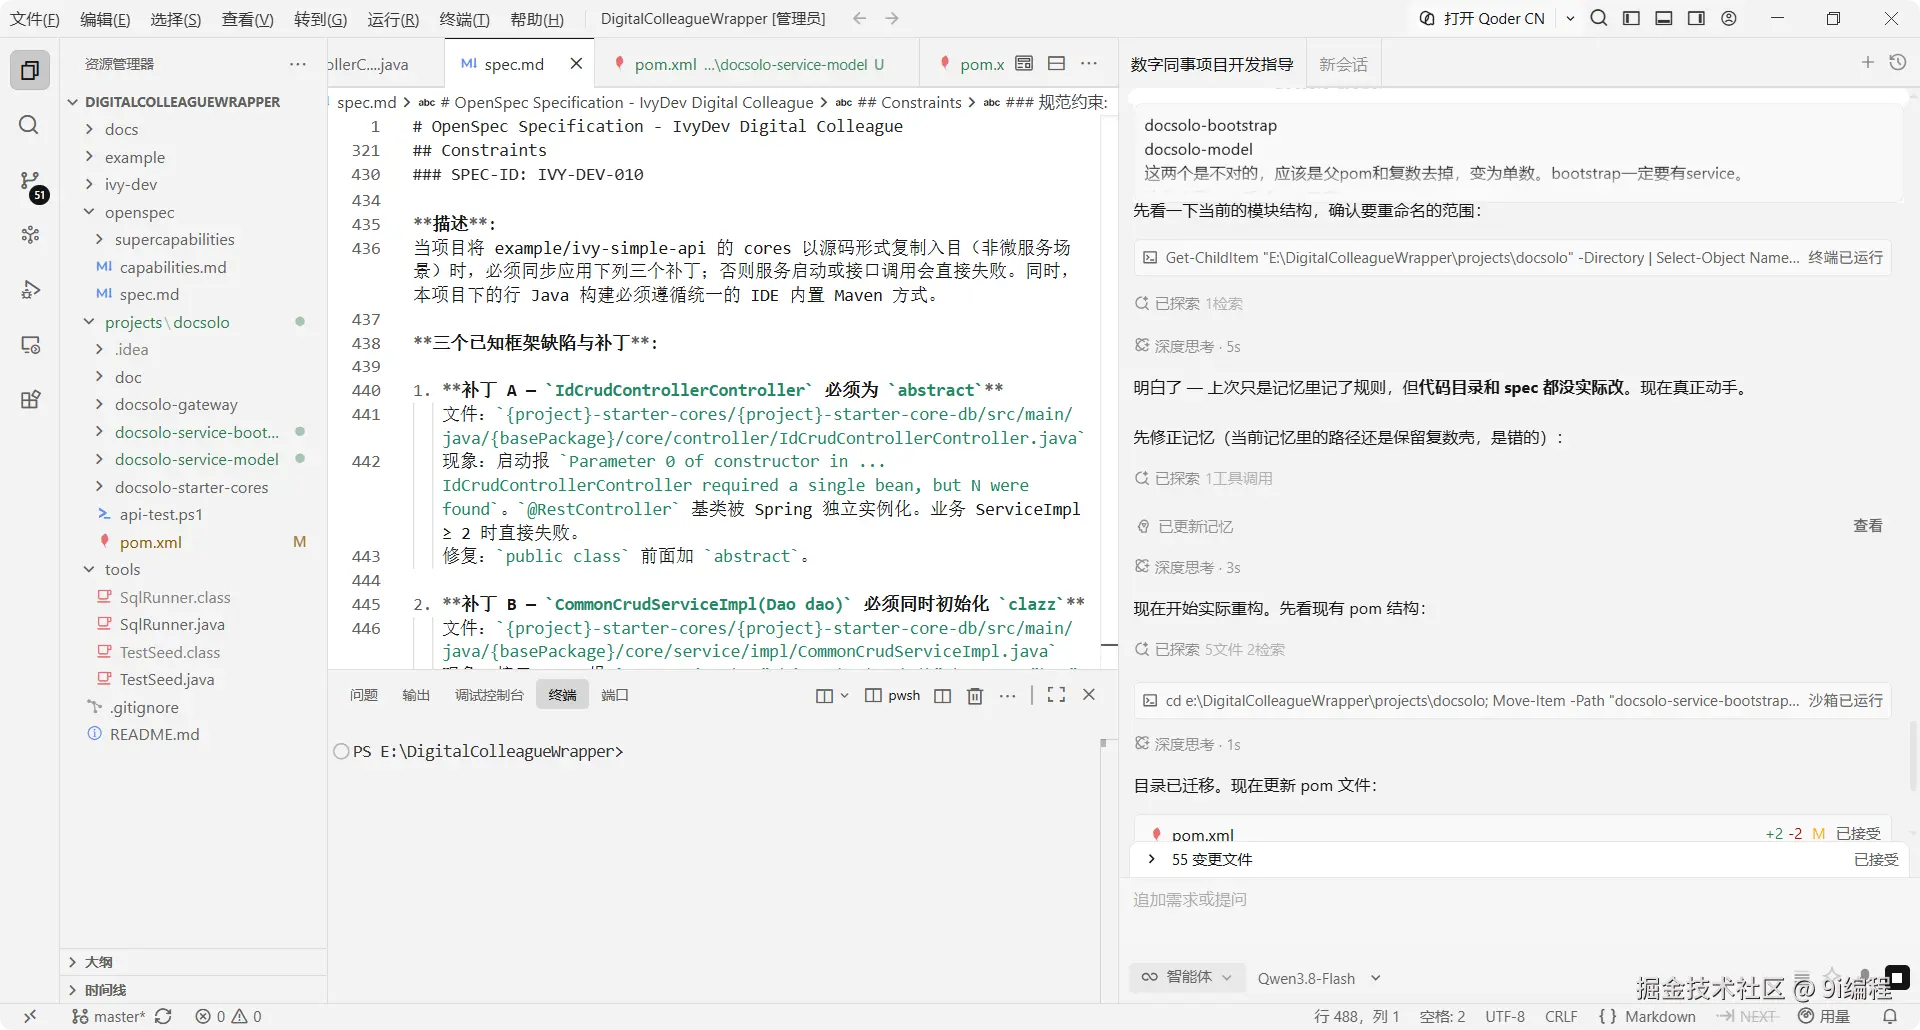
Task: Open the Qwen3.8-Flash model dropdown
Action: coord(1318,978)
